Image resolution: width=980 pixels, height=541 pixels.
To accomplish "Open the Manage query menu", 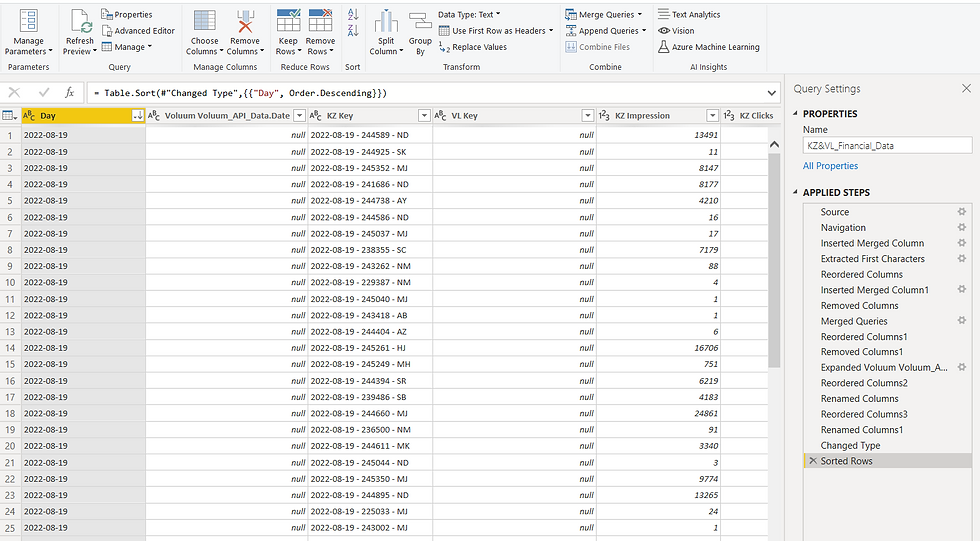I will (127, 47).
